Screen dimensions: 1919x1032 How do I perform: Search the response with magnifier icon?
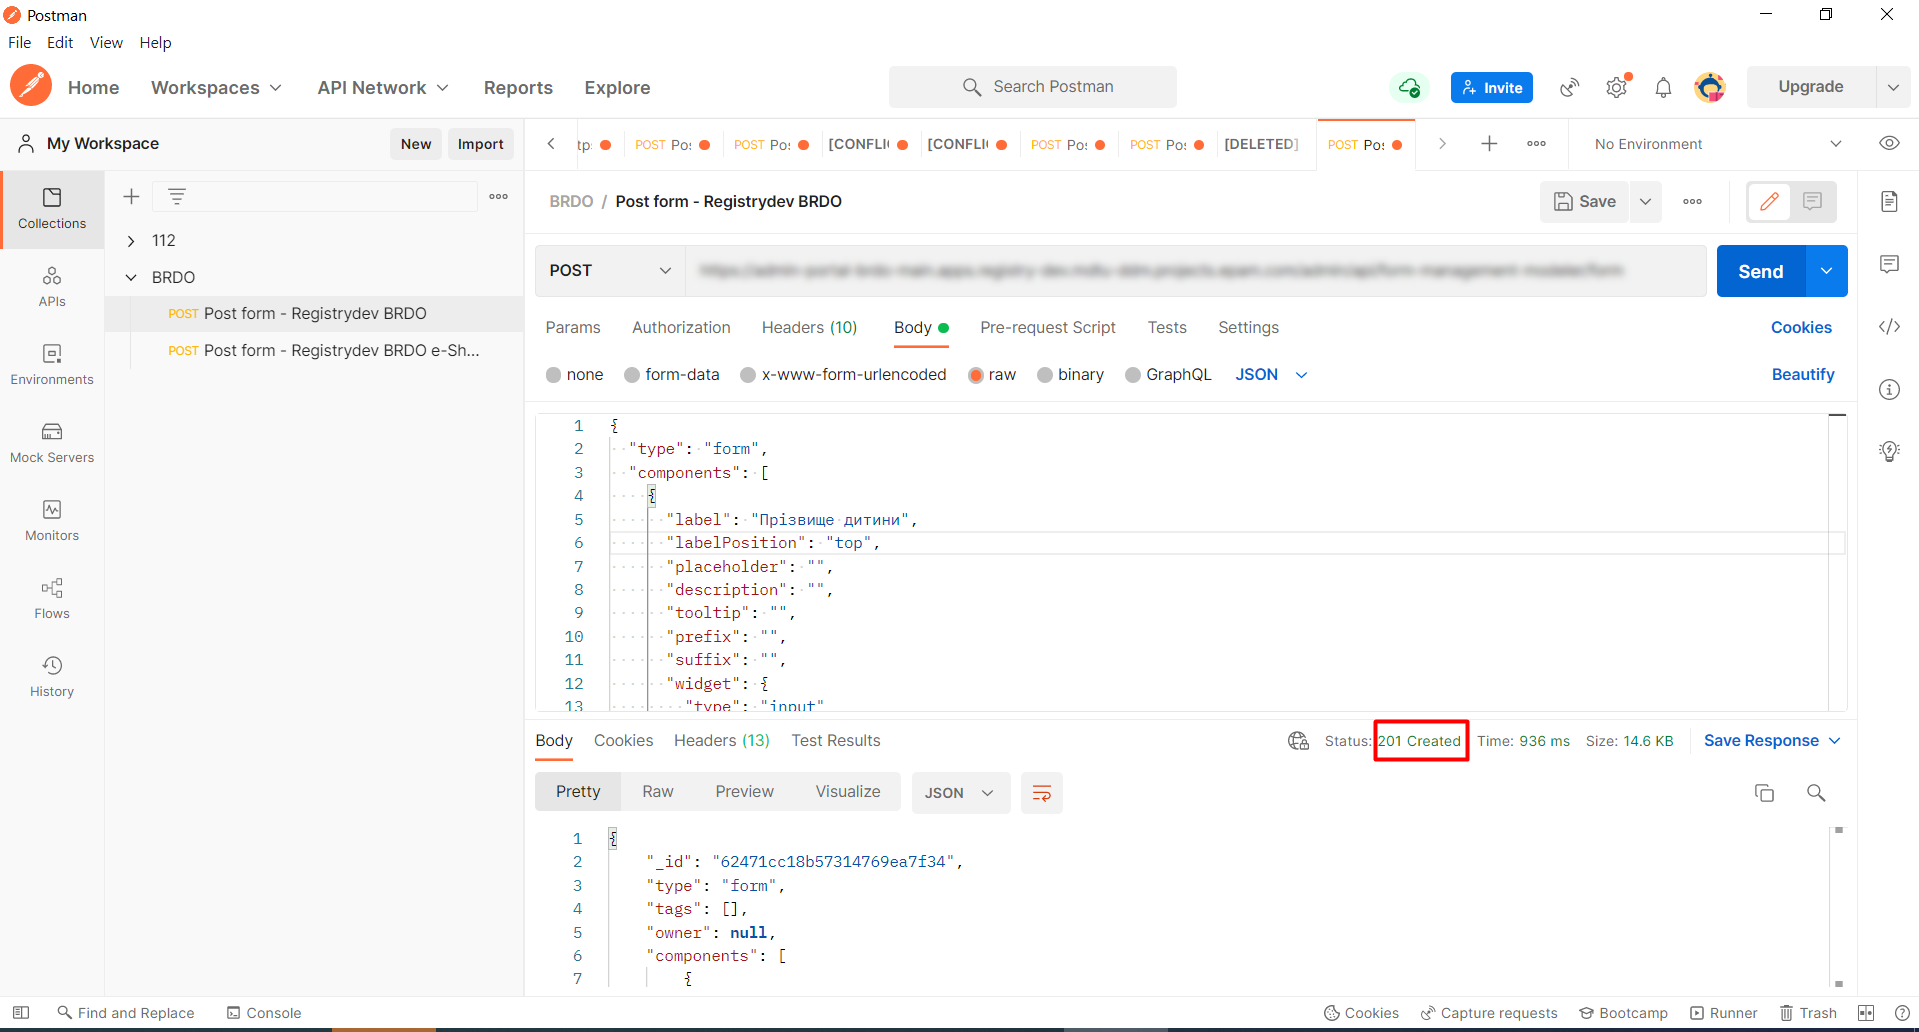[1816, 793]
